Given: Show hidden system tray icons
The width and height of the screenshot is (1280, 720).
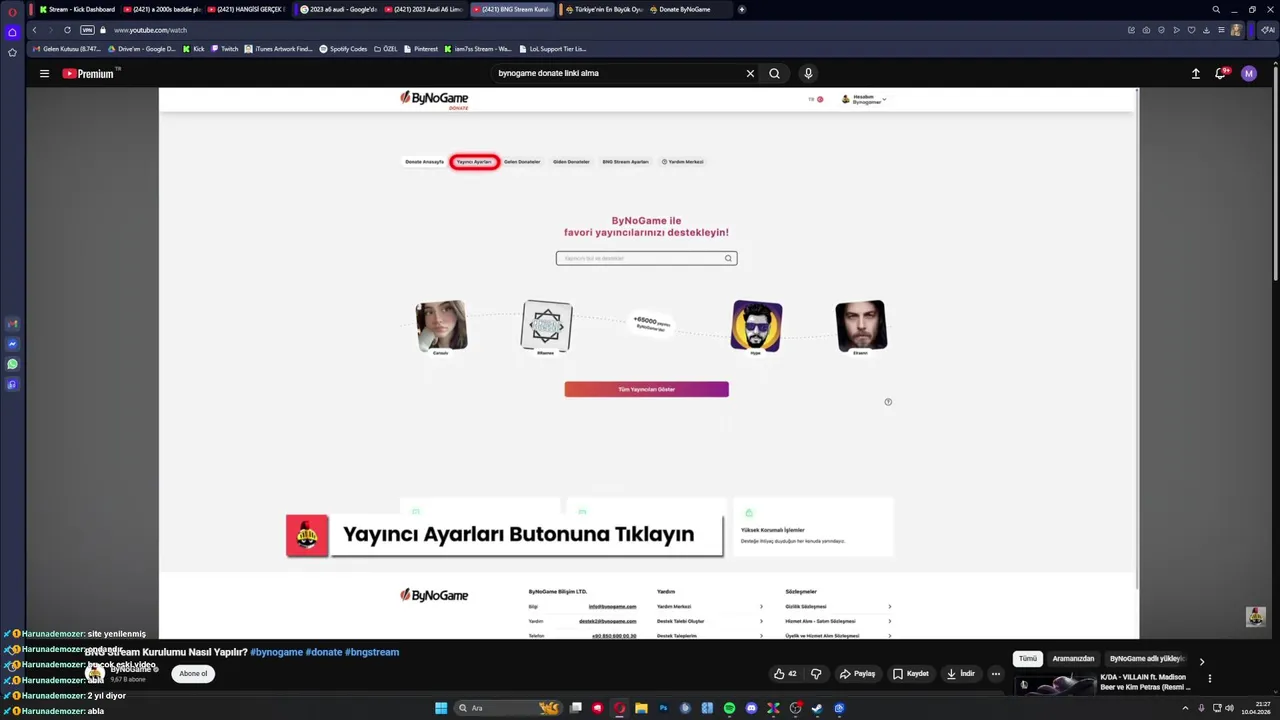Looking at the screenshot, I should tap(1185, 708).
